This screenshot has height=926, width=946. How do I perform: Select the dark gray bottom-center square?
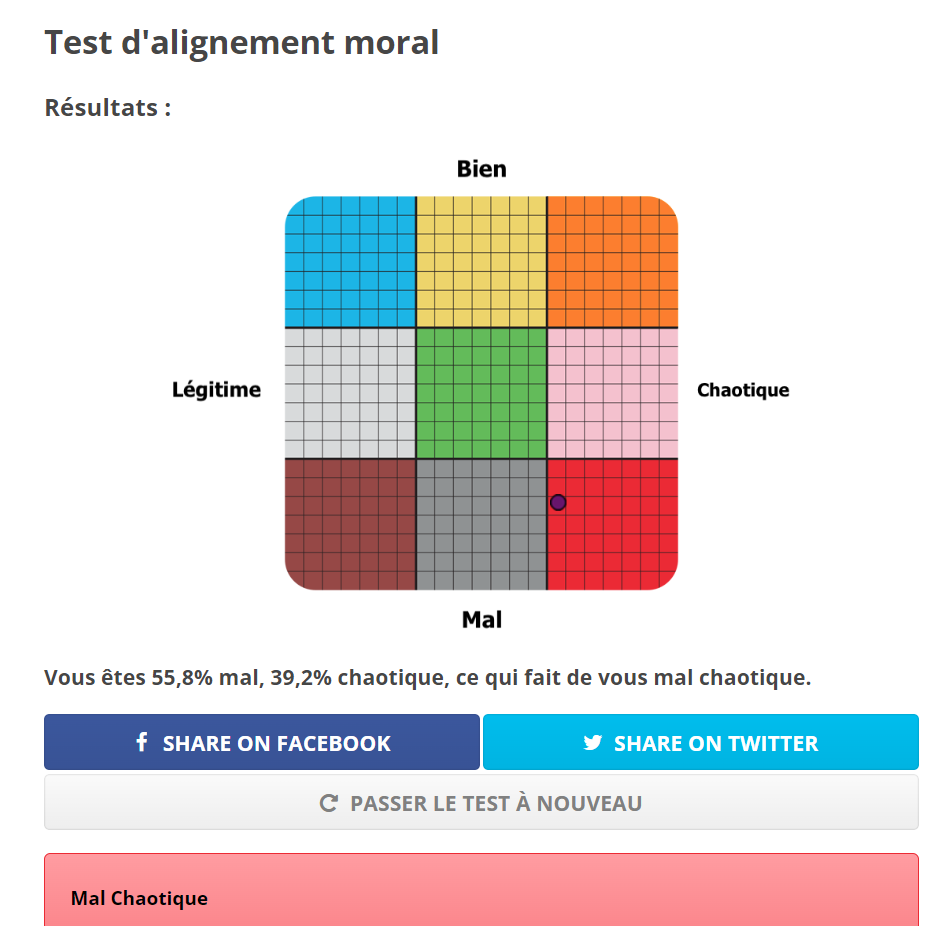tap(481, 524)
